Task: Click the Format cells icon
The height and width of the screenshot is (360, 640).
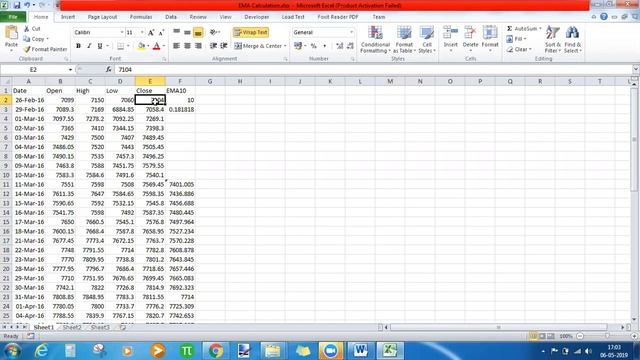Action: point(490,33)
